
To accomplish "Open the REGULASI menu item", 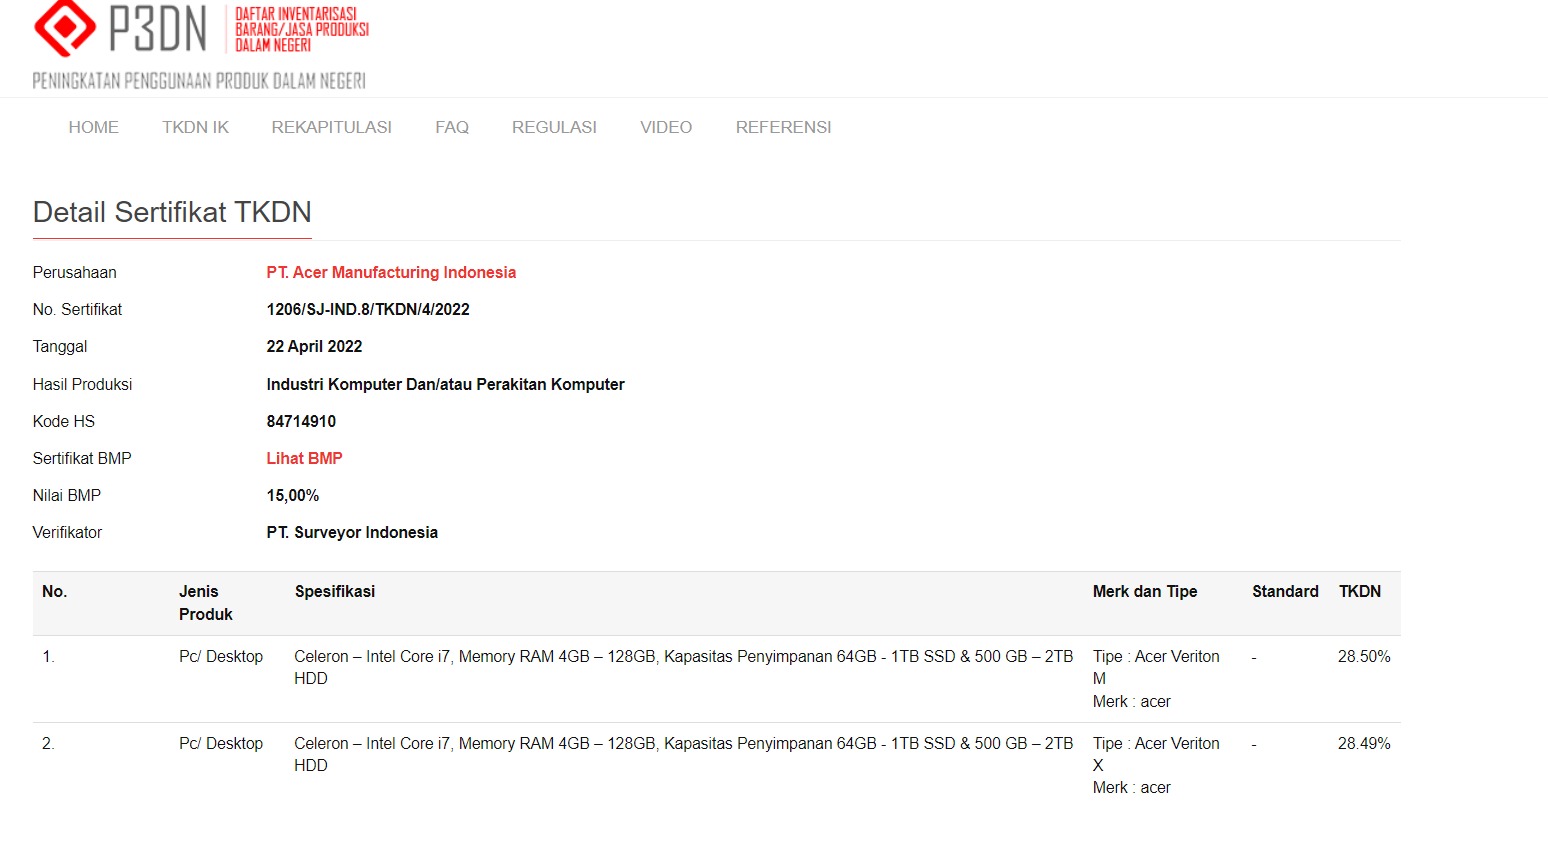I will (554, 127).
